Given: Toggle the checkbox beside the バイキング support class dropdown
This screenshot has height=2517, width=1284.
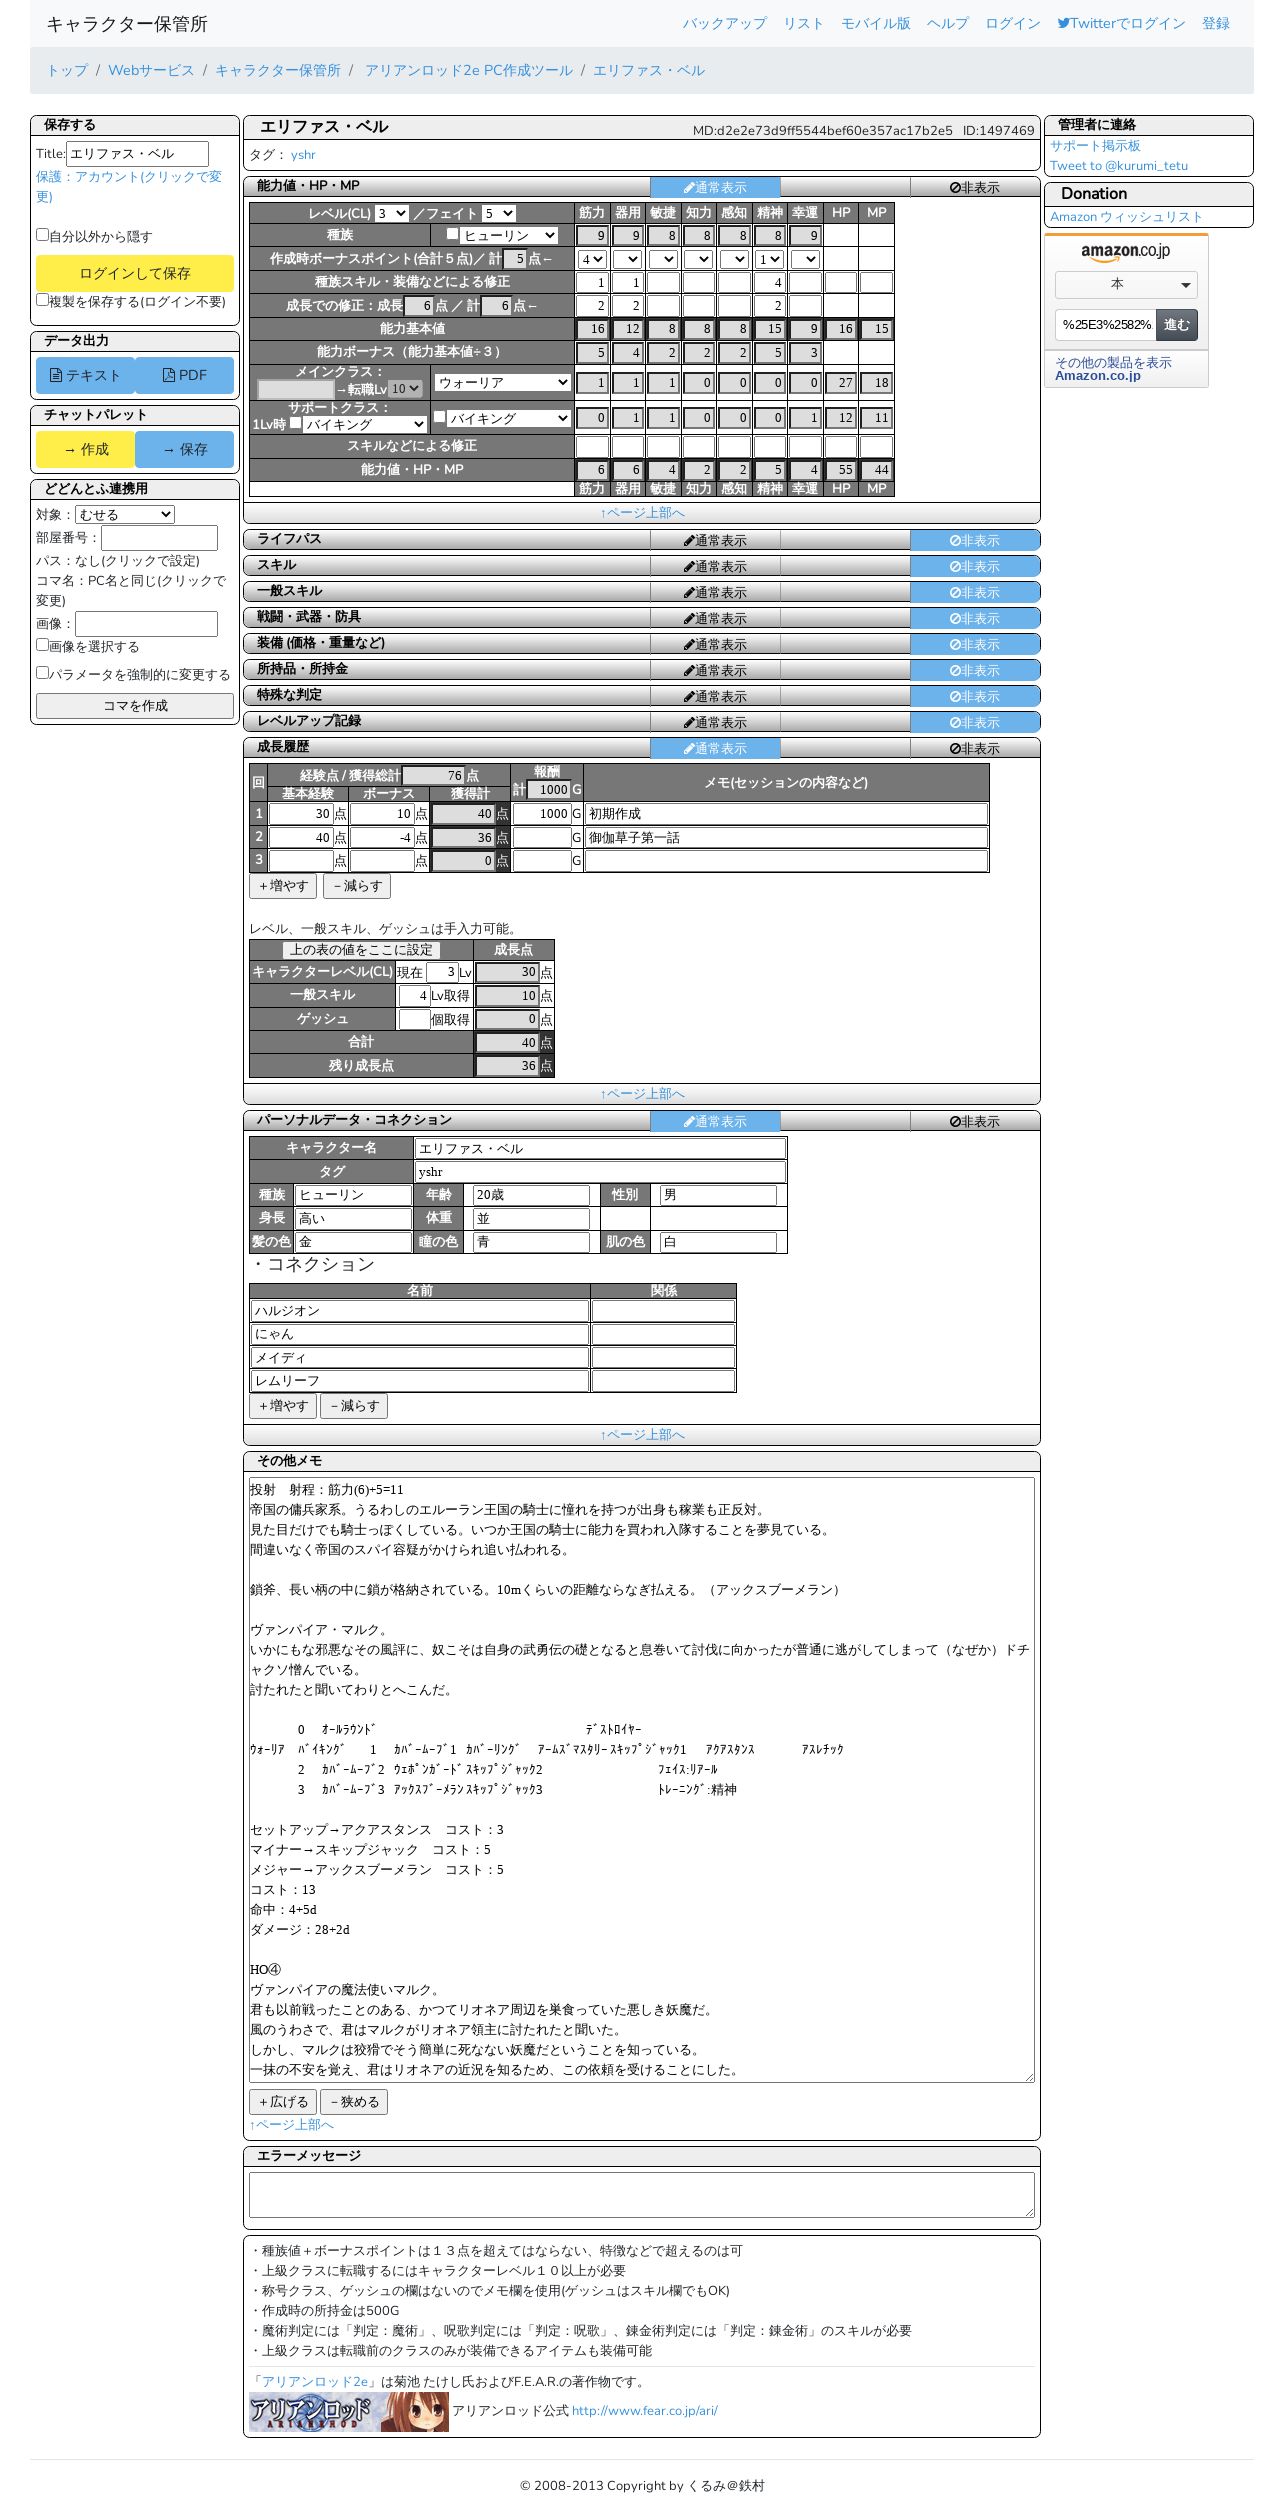Looking at the screenshot, I should [439, 417].
